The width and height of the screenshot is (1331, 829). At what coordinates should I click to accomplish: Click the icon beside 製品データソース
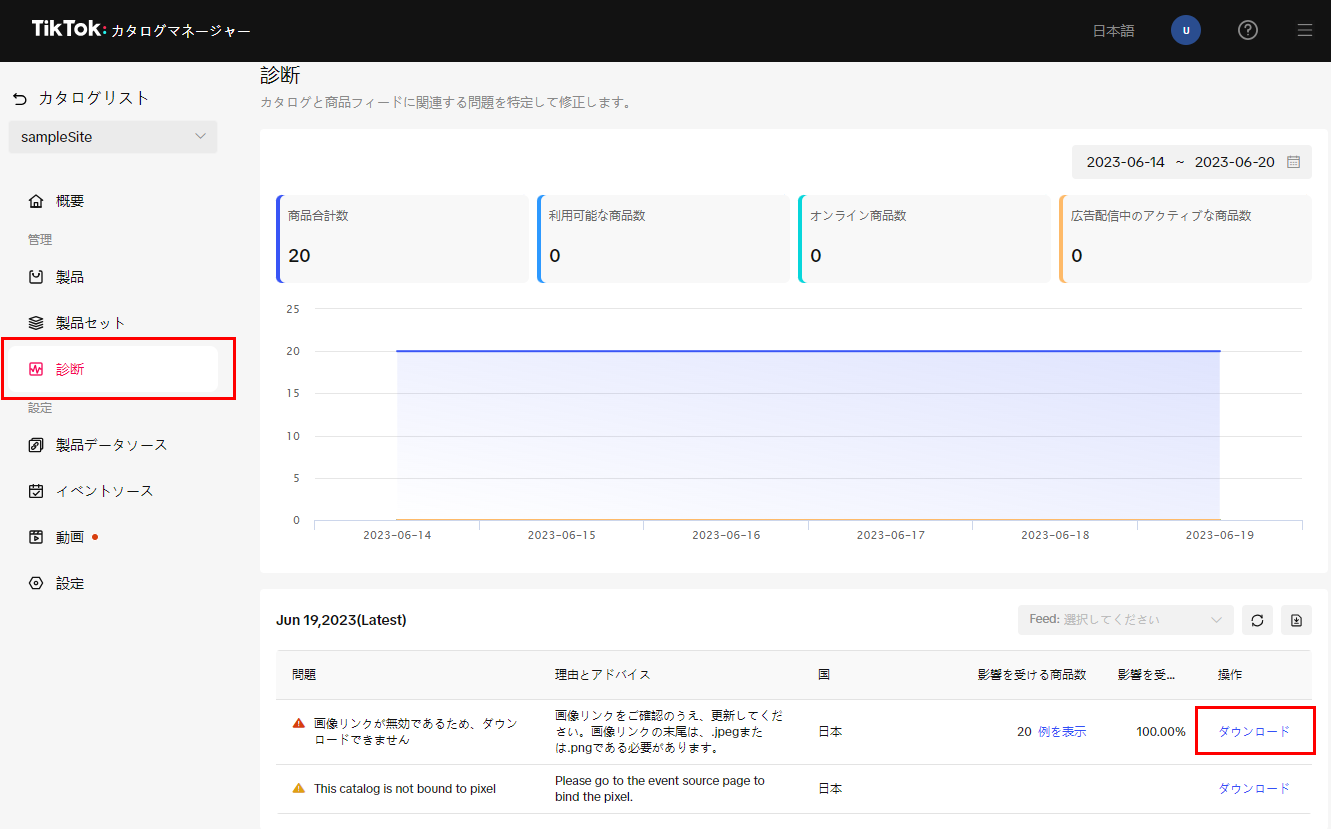click(36, 445)
